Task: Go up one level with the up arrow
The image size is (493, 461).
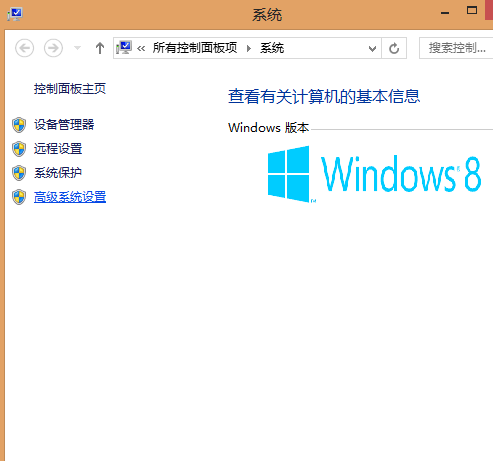Action: (100, 48)
